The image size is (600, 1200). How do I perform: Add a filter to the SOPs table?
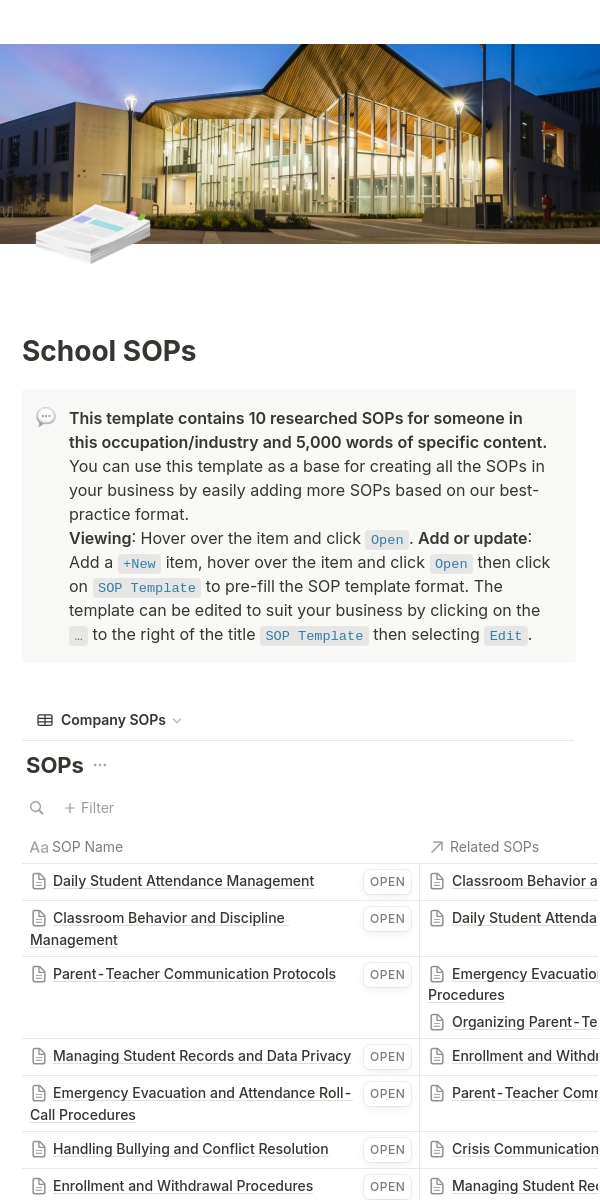pos(89,808)
